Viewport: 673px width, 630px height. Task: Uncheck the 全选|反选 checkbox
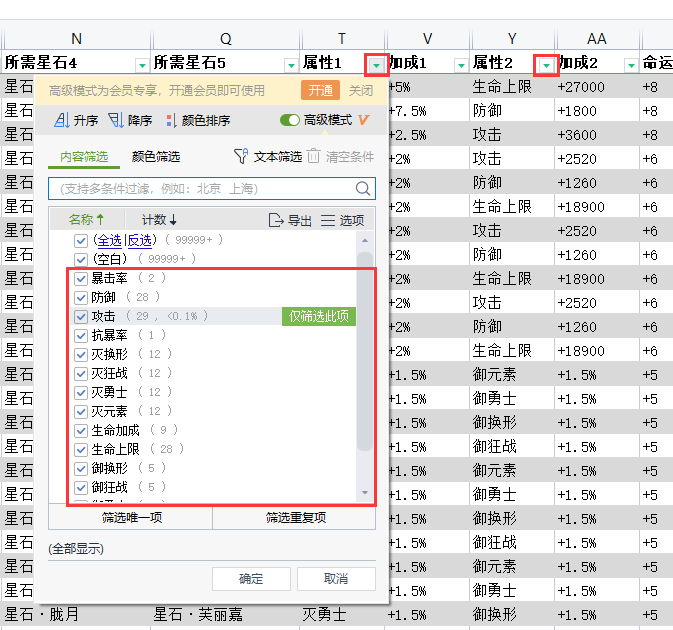click(x=81, y=240)
